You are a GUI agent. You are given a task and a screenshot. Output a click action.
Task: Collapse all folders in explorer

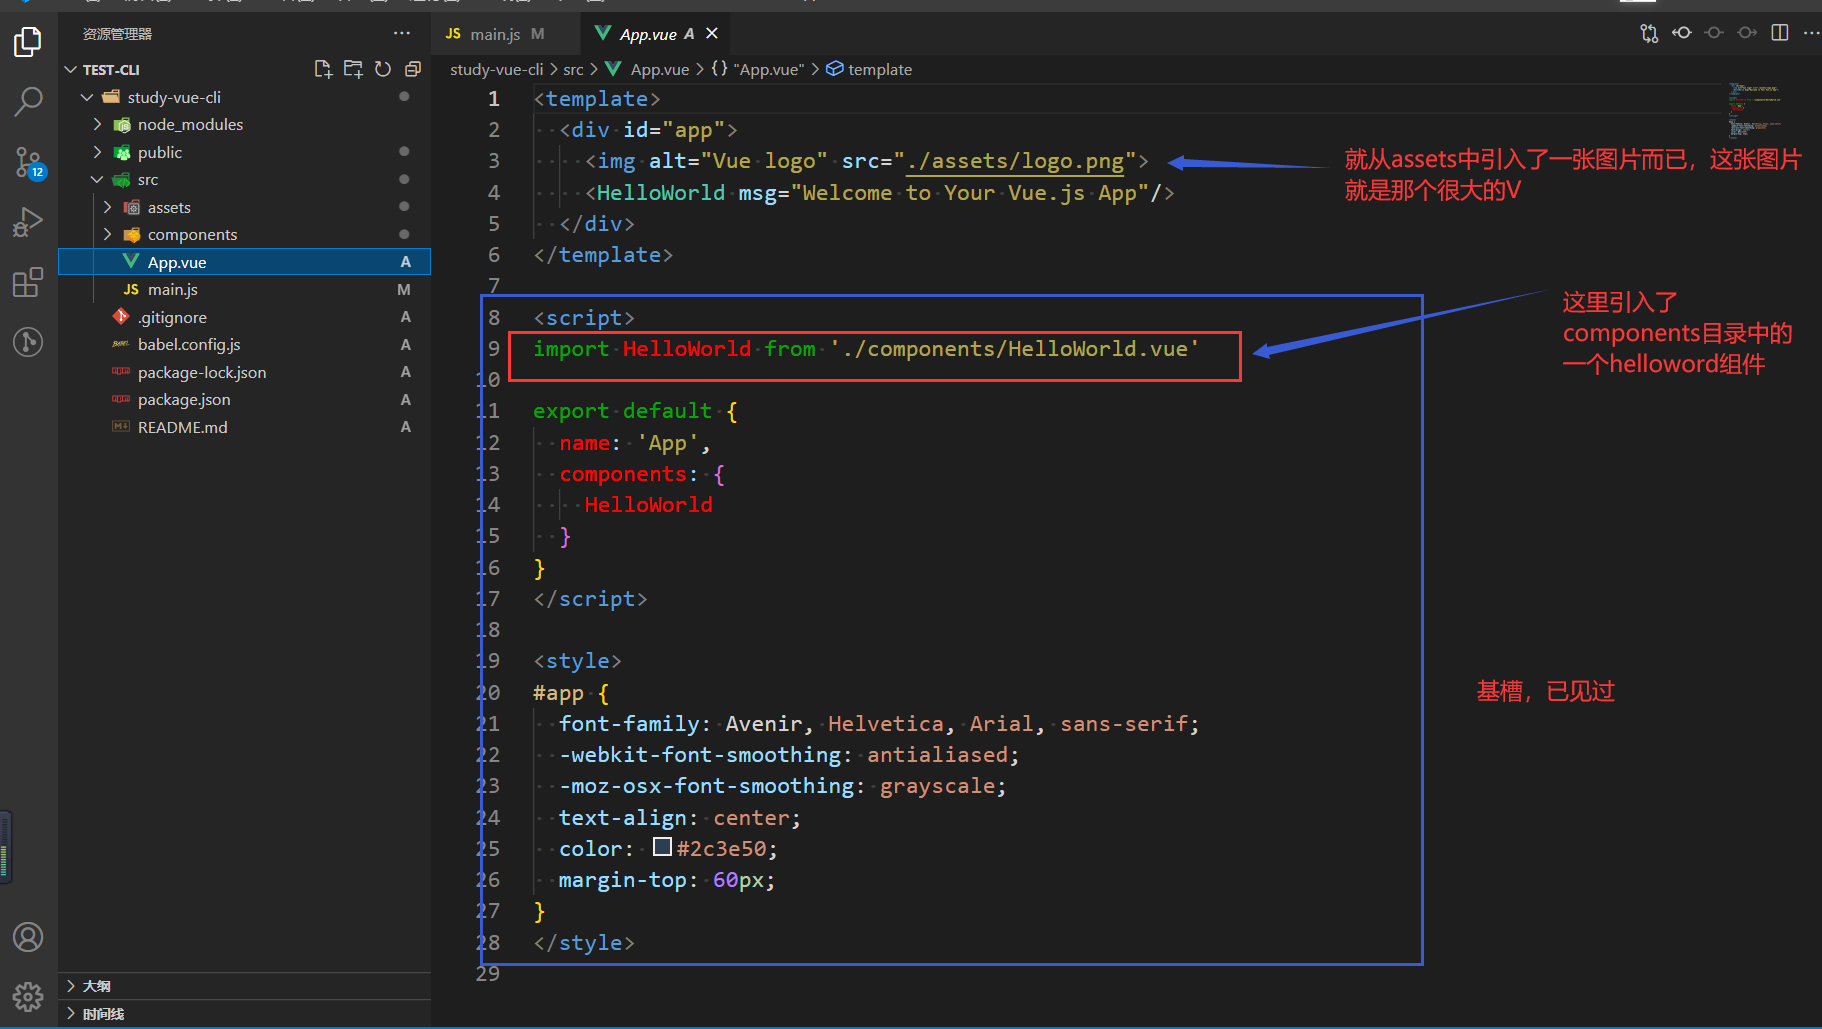[x=413, y=69]
